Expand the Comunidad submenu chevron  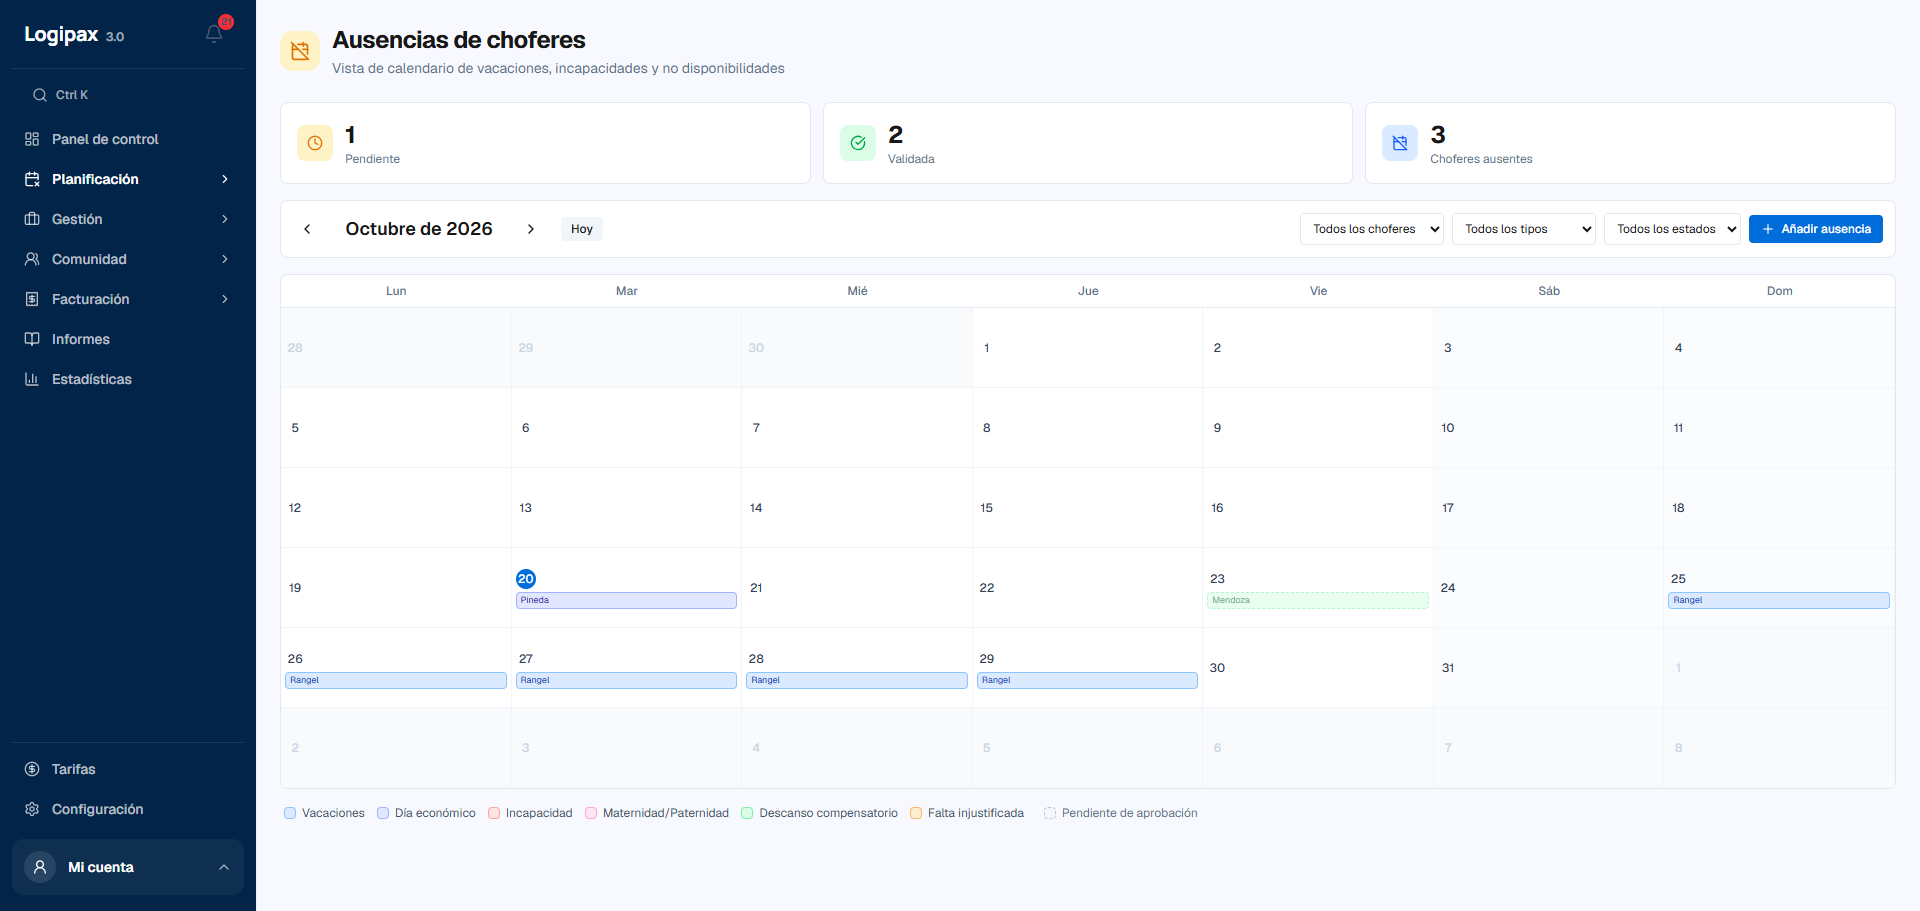pyautogui.click(x=225, y=259)
